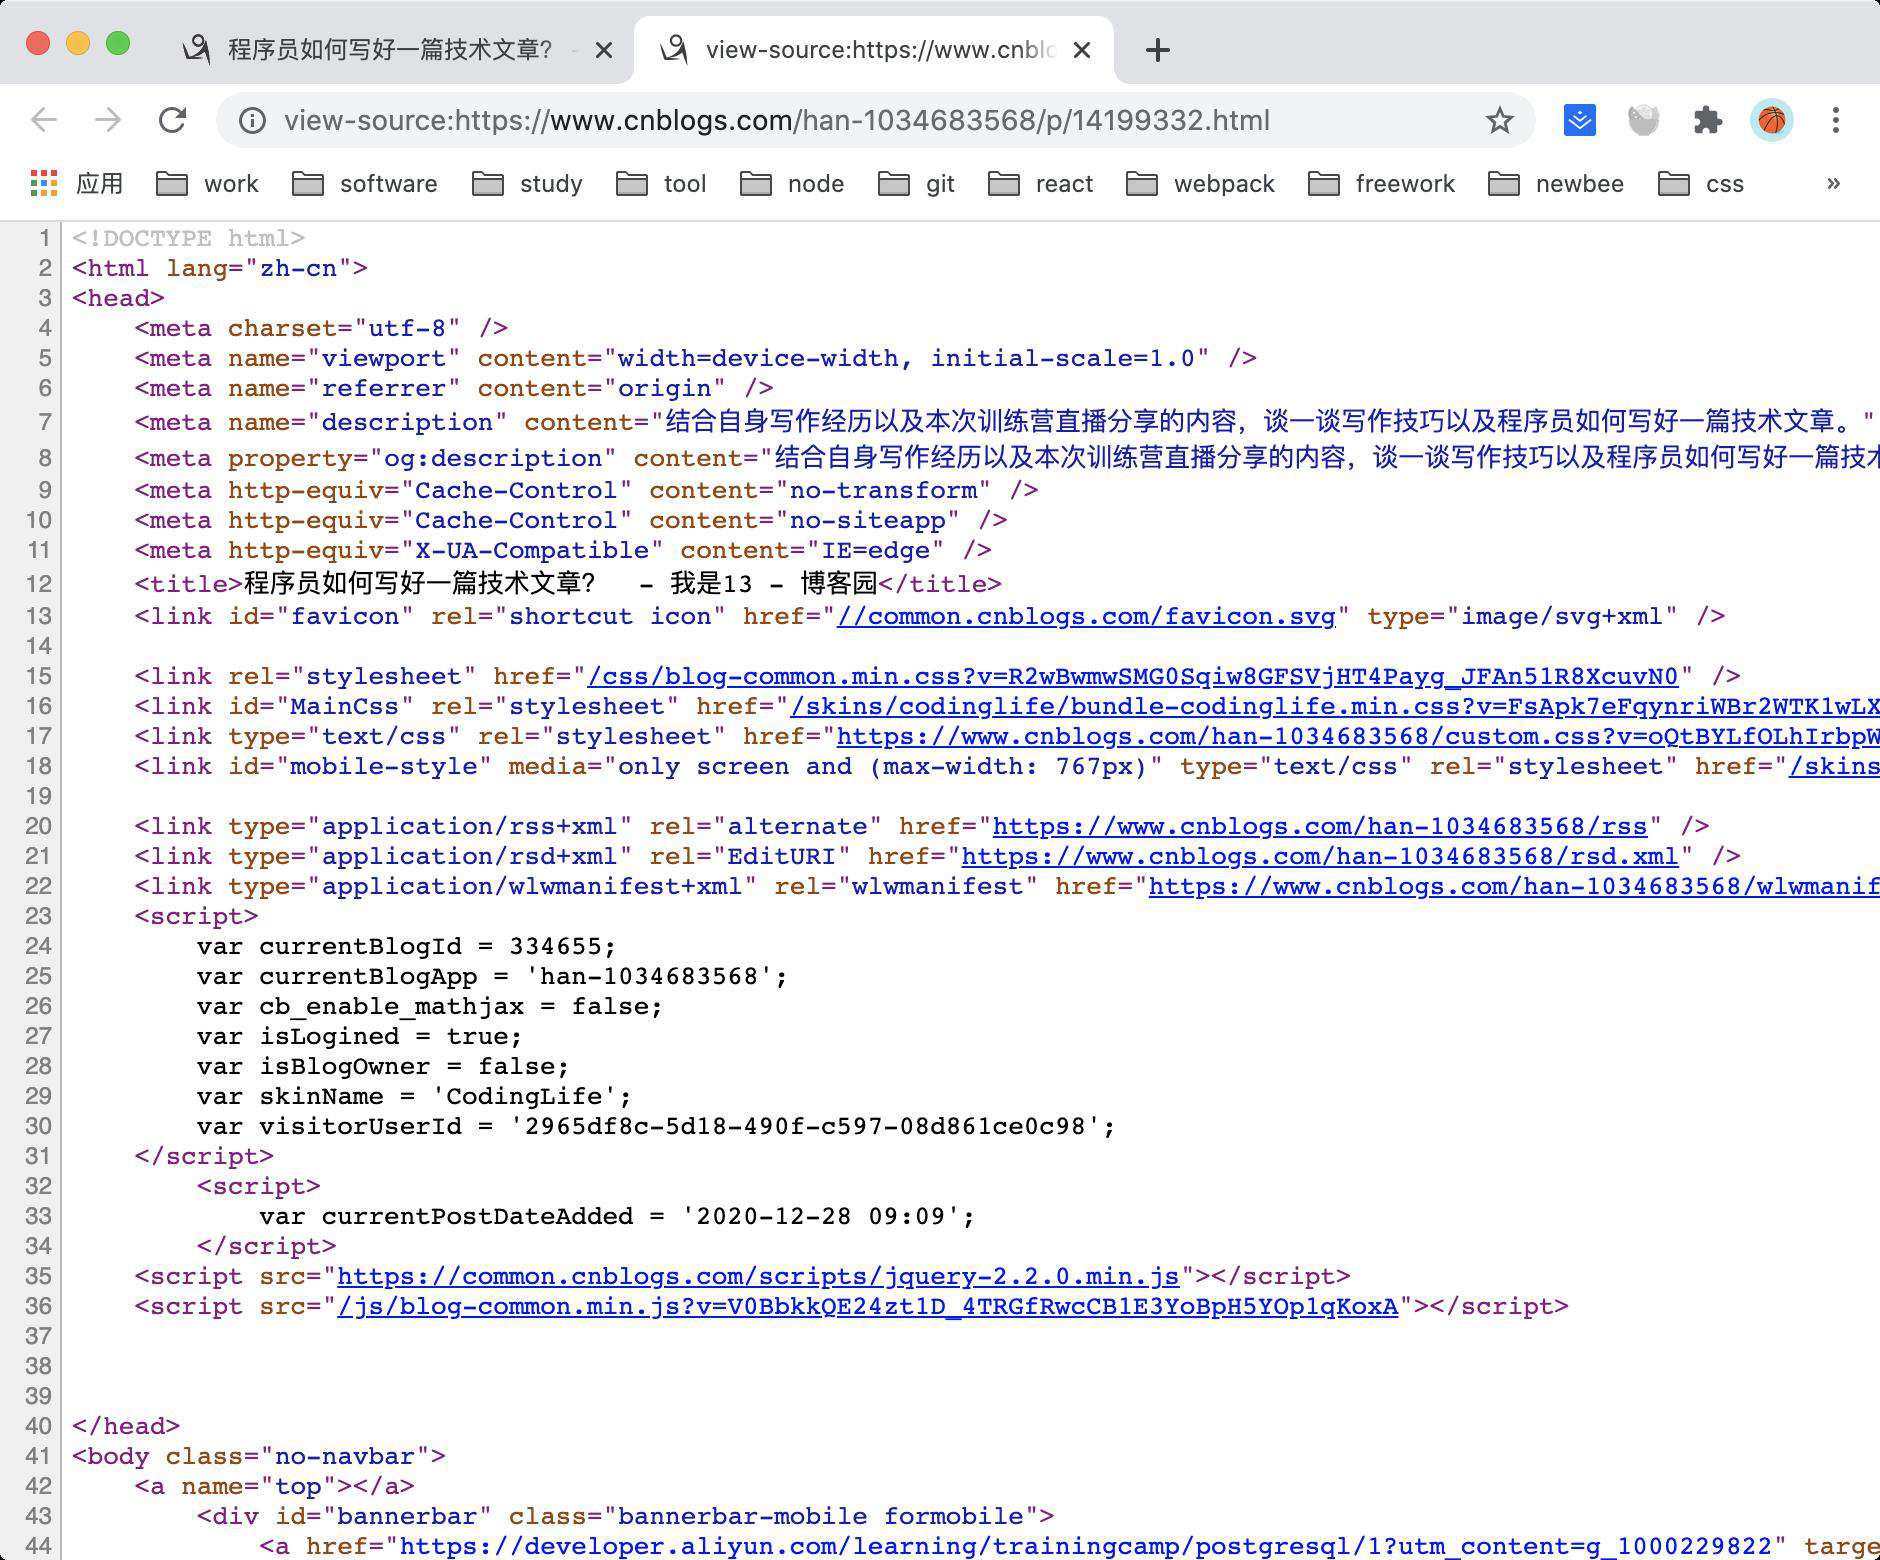Follow the favicon.svg link on line 13
1880x1560 pixels.
(x=1086, y=616)
